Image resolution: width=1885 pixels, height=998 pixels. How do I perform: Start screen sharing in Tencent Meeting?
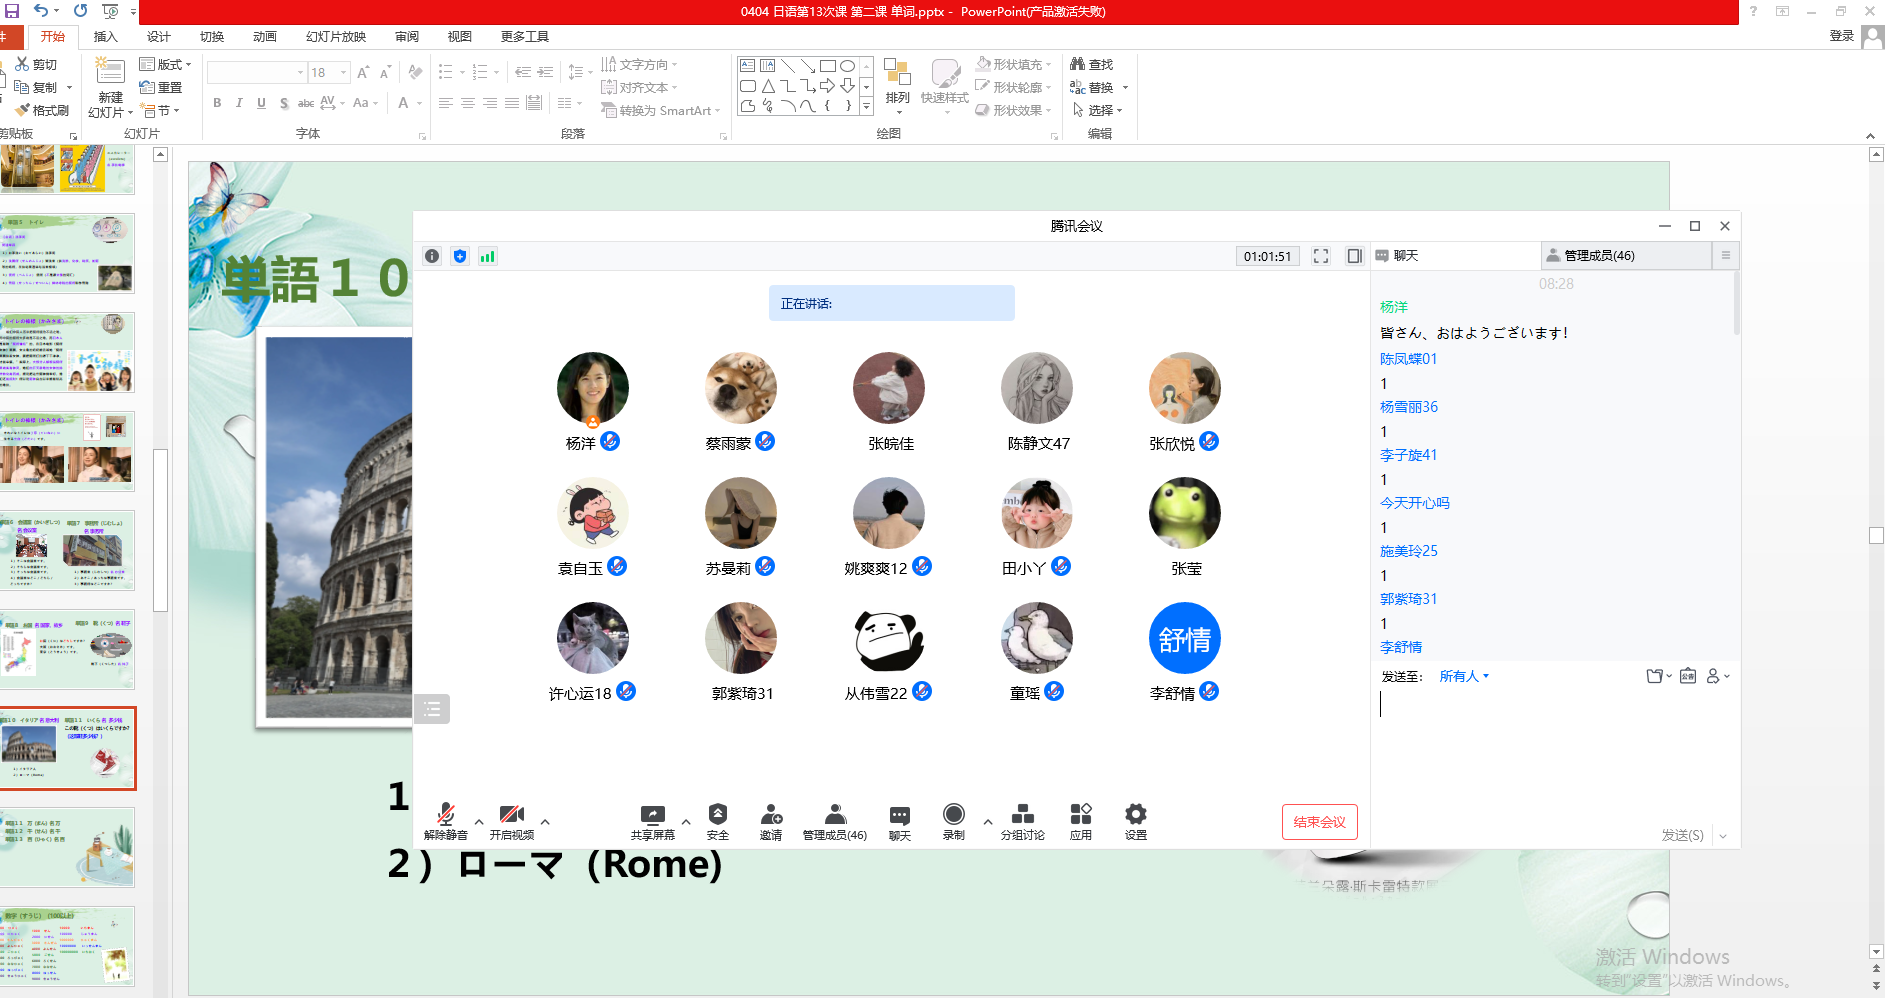click(652, 821)
